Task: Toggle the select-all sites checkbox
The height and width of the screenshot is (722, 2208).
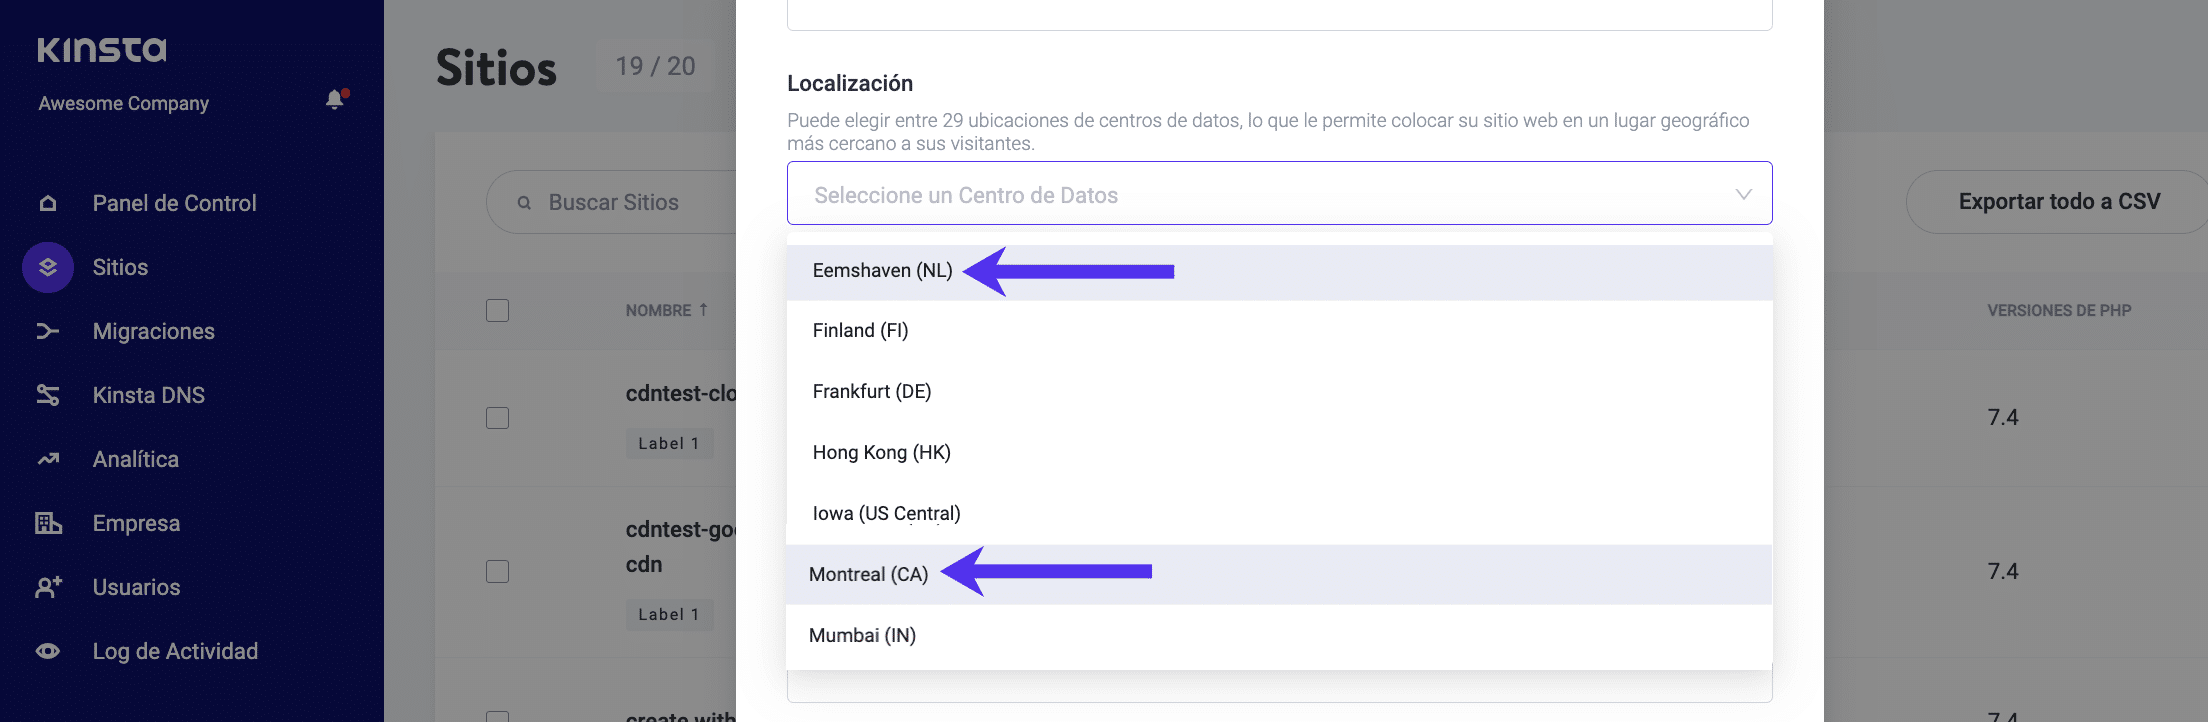Action: (x=497, y=311)
